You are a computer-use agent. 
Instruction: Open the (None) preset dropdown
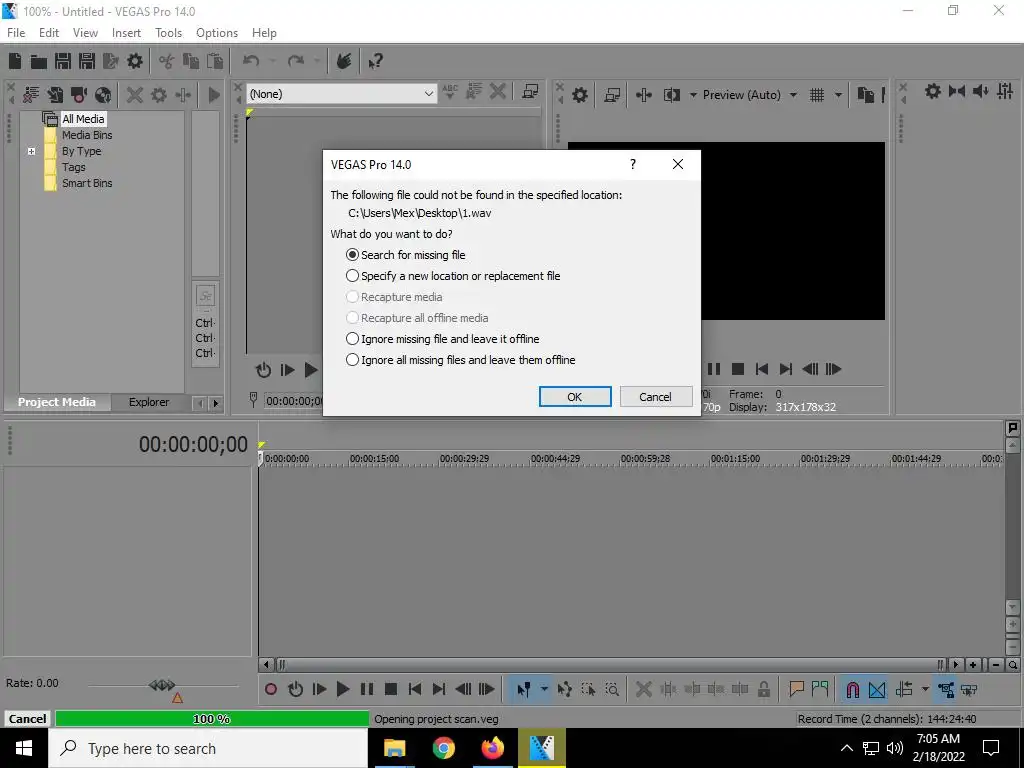coord(341,94)
